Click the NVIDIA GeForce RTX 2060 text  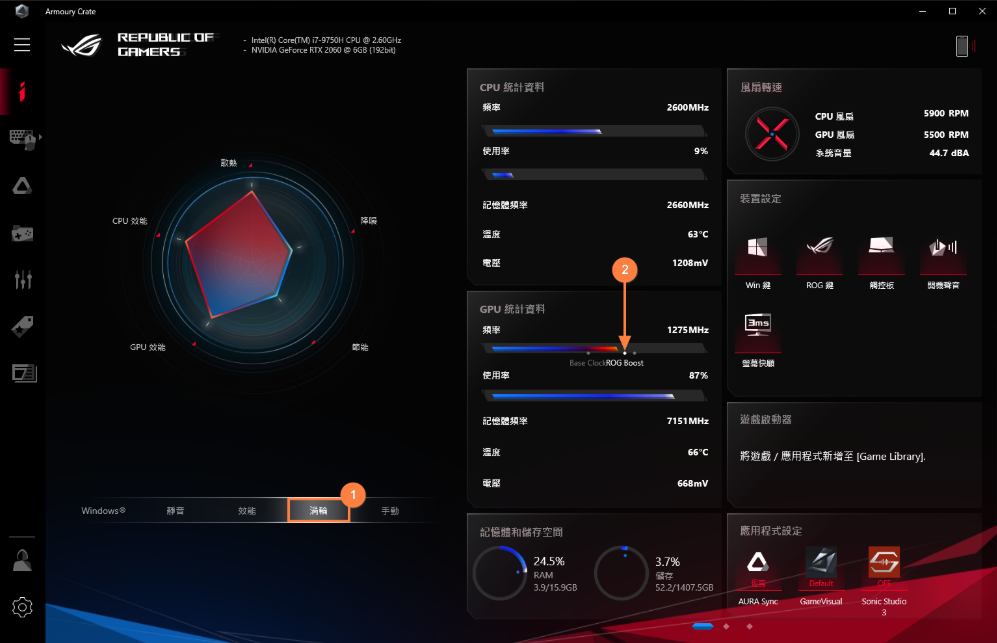pyautogui.click(x=323, y=50)
